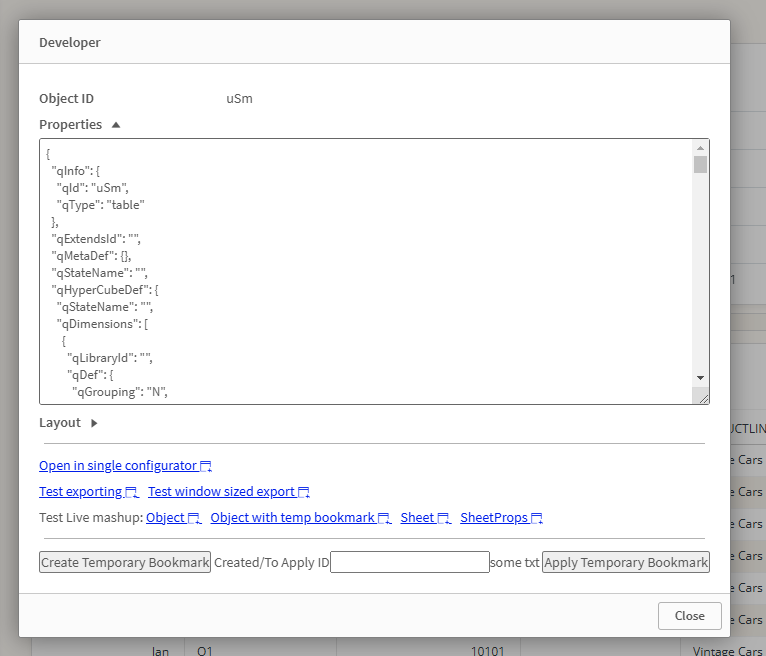This screenshot has width=766, height=656.
Task: Click the "qInfo" line
Action: point(76,170)
